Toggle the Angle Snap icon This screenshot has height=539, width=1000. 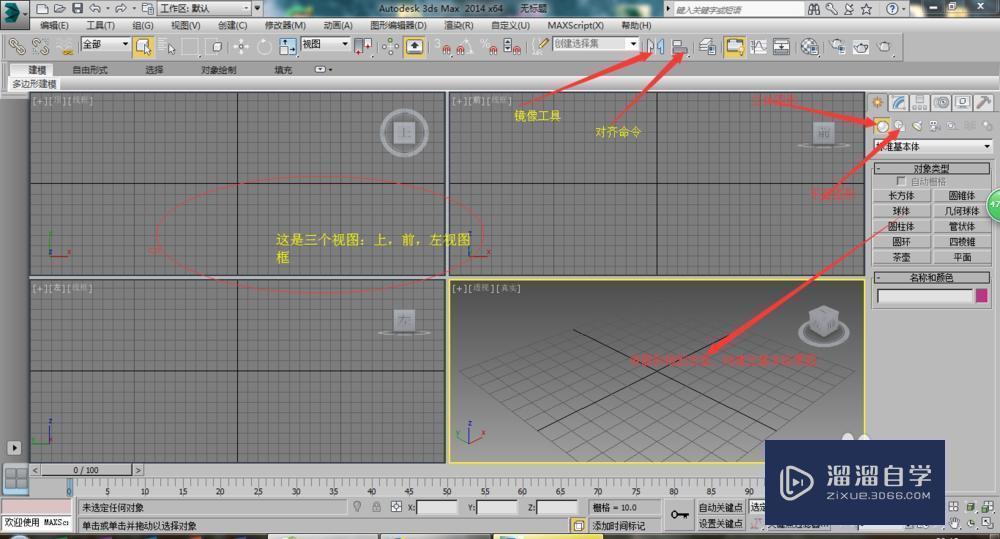(x=464, y=47)
